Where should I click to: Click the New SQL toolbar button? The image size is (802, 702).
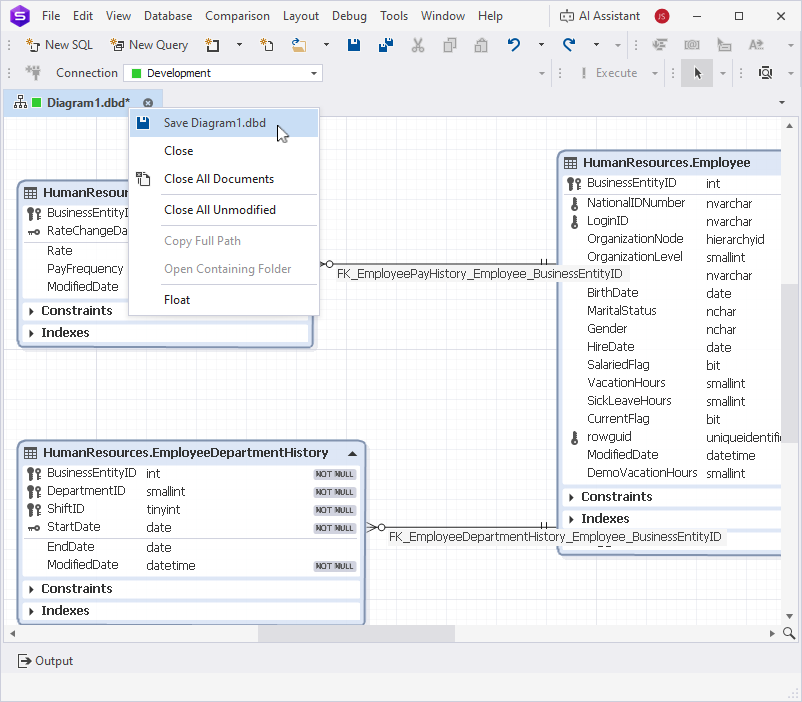tap(59, 45)
